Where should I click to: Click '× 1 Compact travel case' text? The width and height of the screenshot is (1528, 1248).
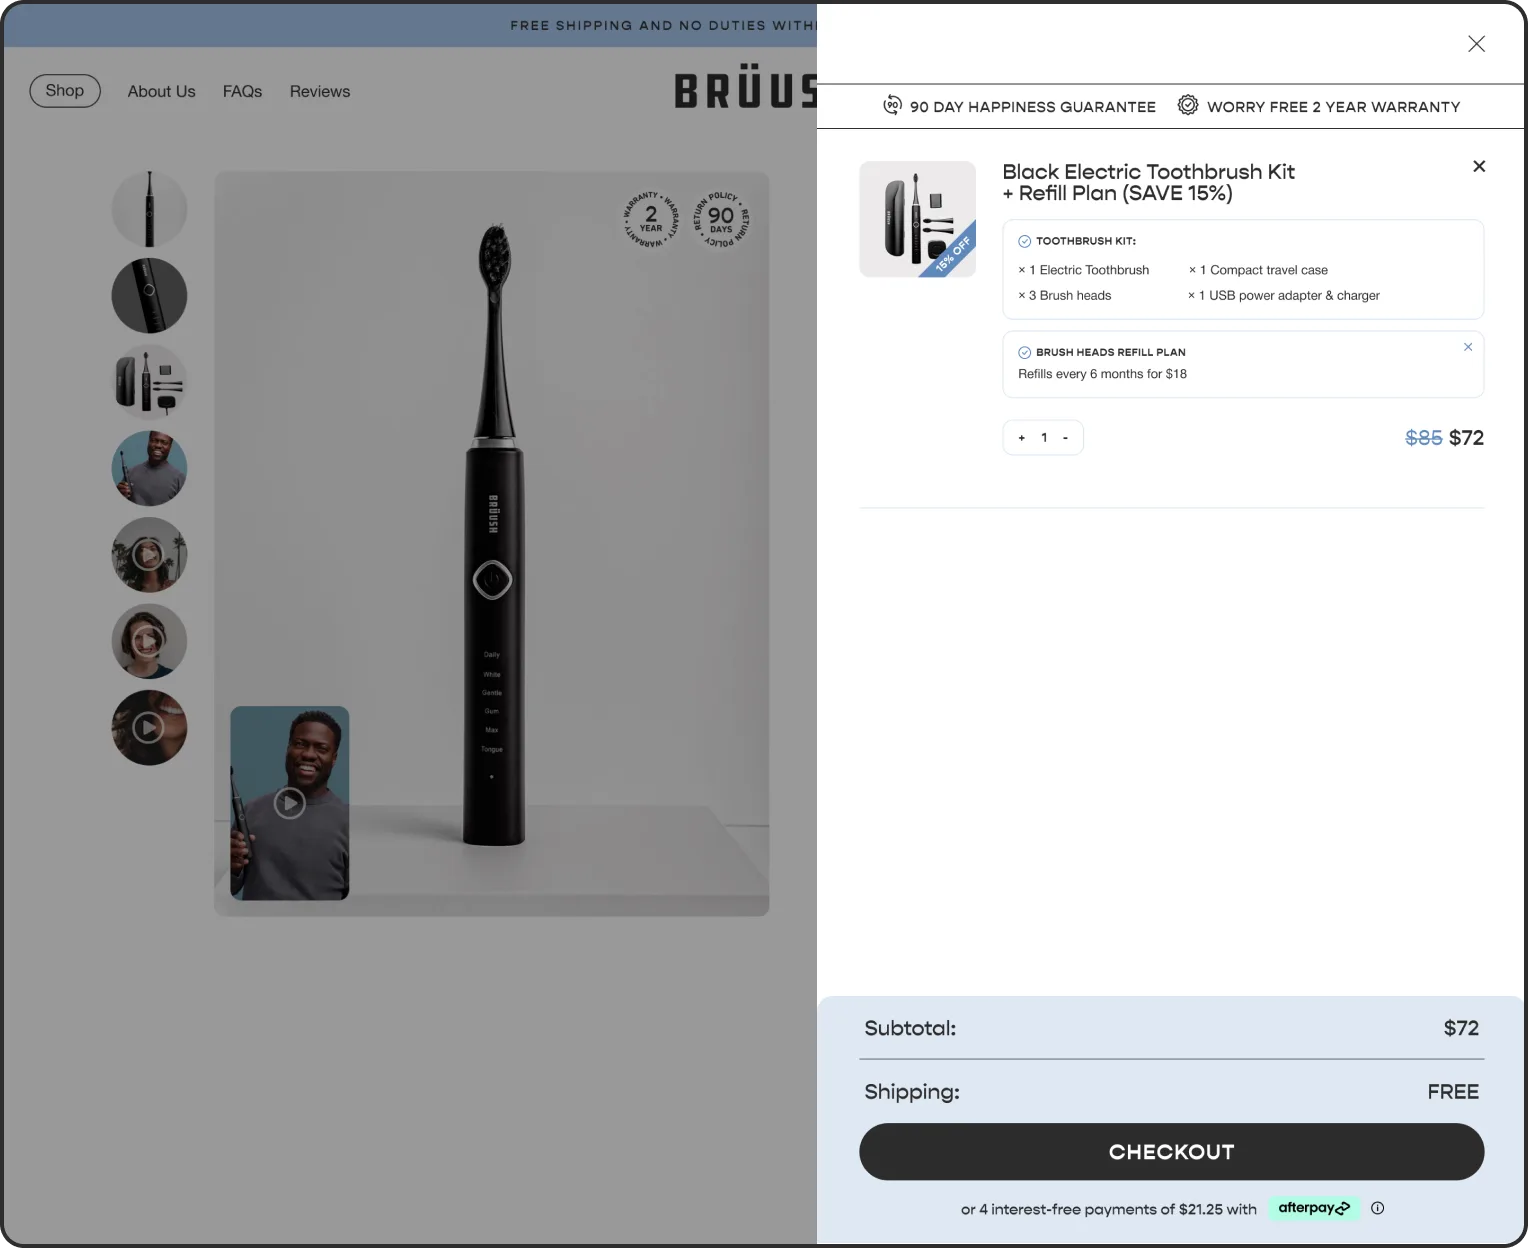coord(1258,270)
